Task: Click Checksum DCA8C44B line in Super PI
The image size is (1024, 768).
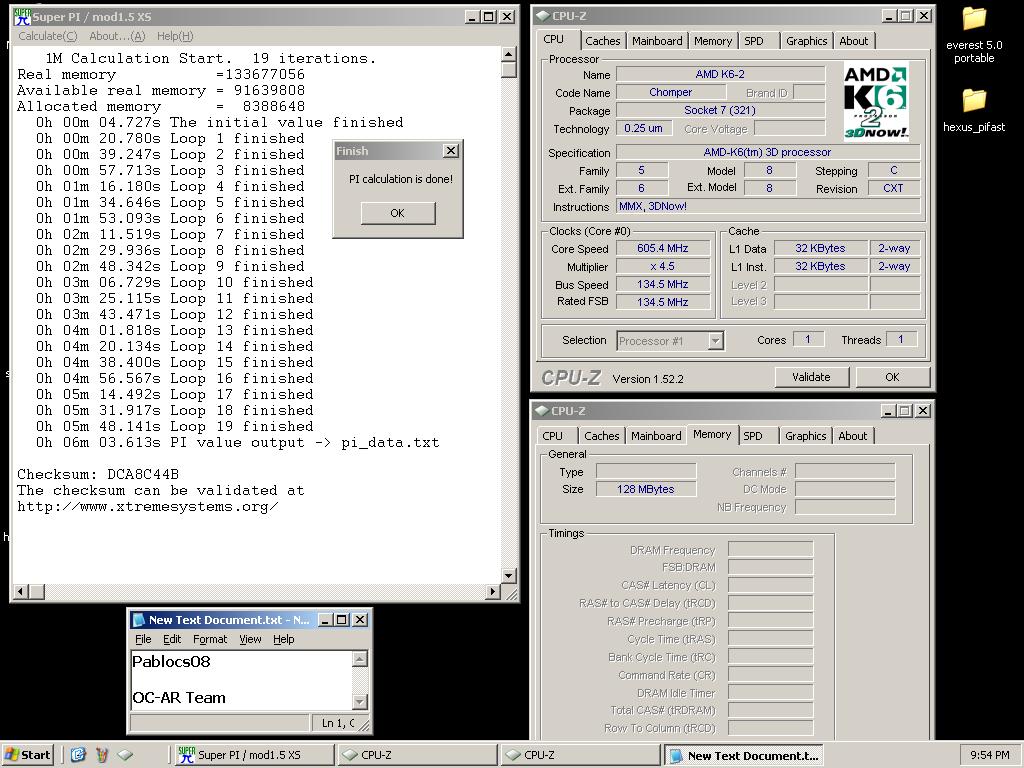Action: coord(98,474)
